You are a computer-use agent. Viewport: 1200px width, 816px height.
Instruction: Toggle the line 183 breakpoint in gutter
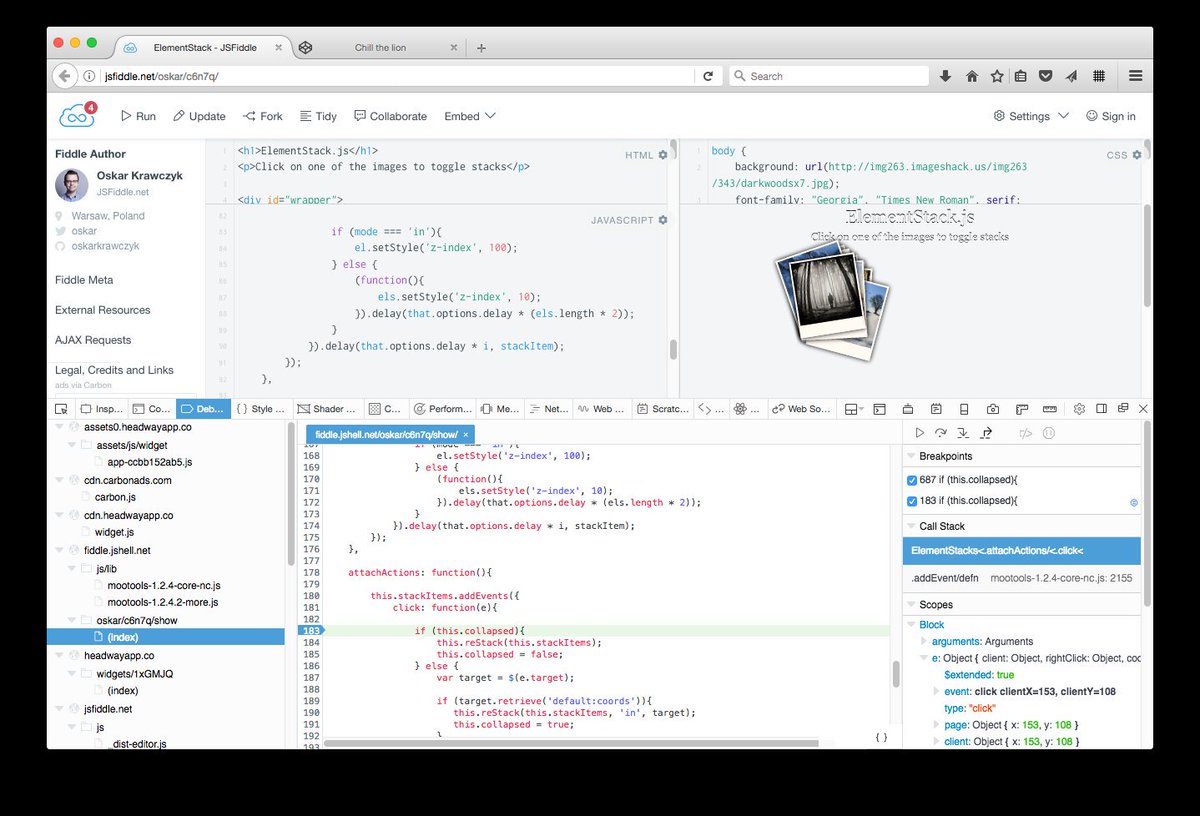310,631
